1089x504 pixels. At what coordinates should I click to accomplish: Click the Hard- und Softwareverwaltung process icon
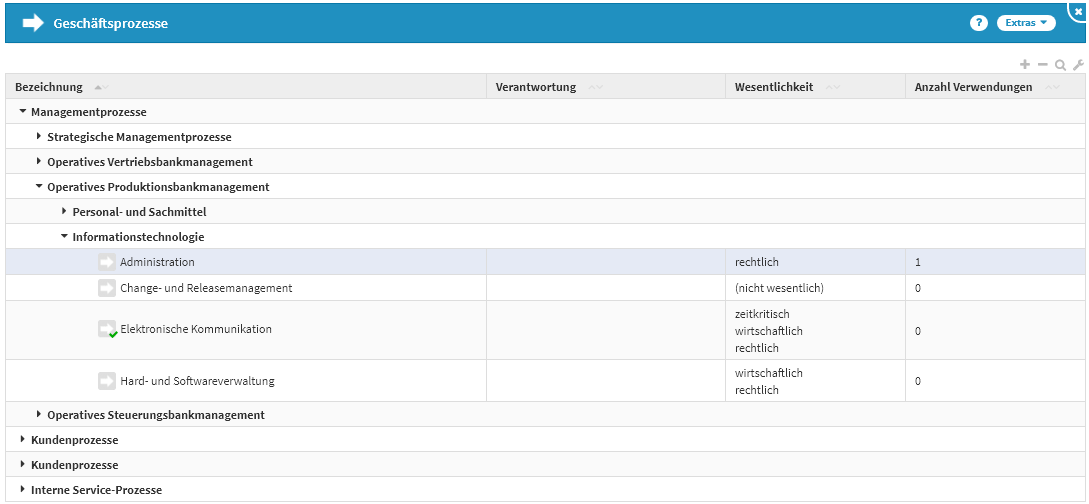107,381
